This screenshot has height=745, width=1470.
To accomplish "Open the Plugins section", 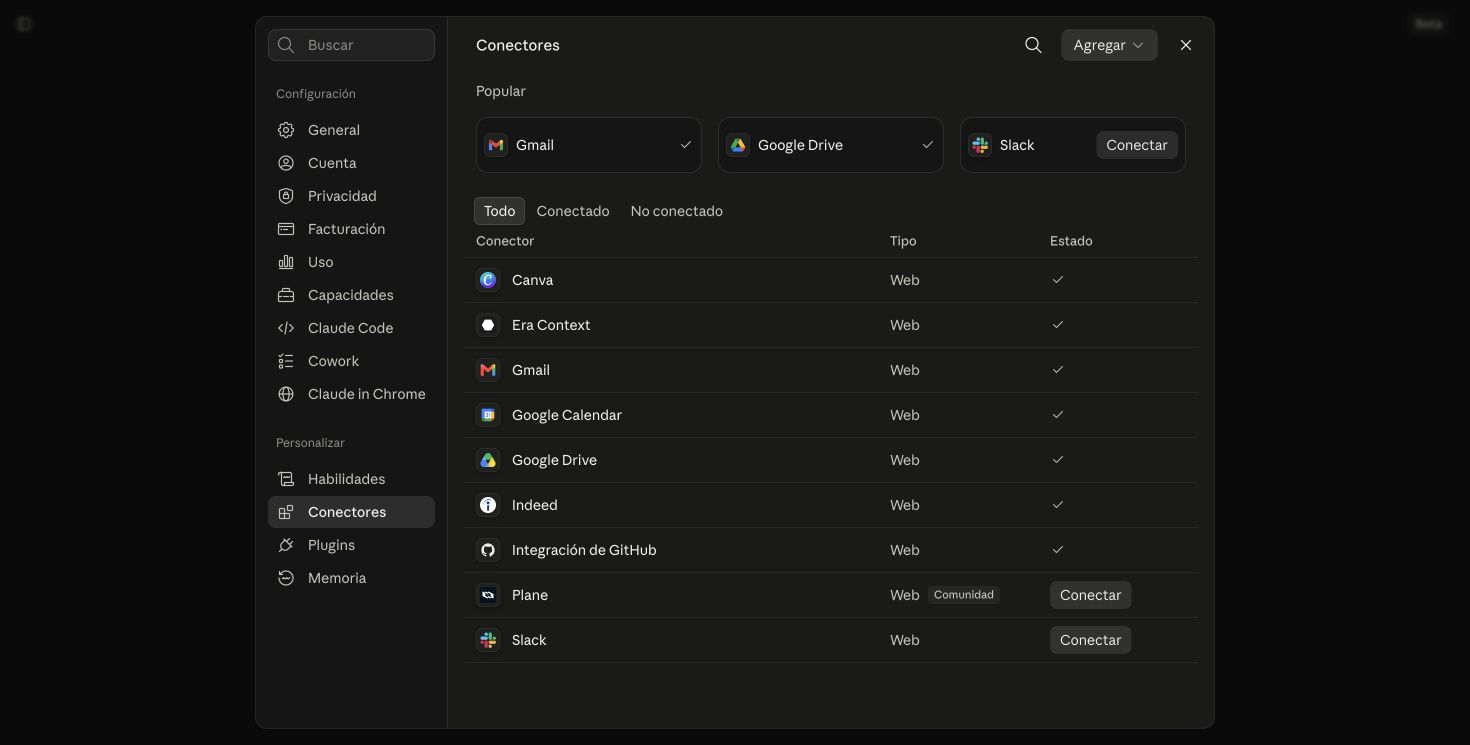I will (351, 545).
